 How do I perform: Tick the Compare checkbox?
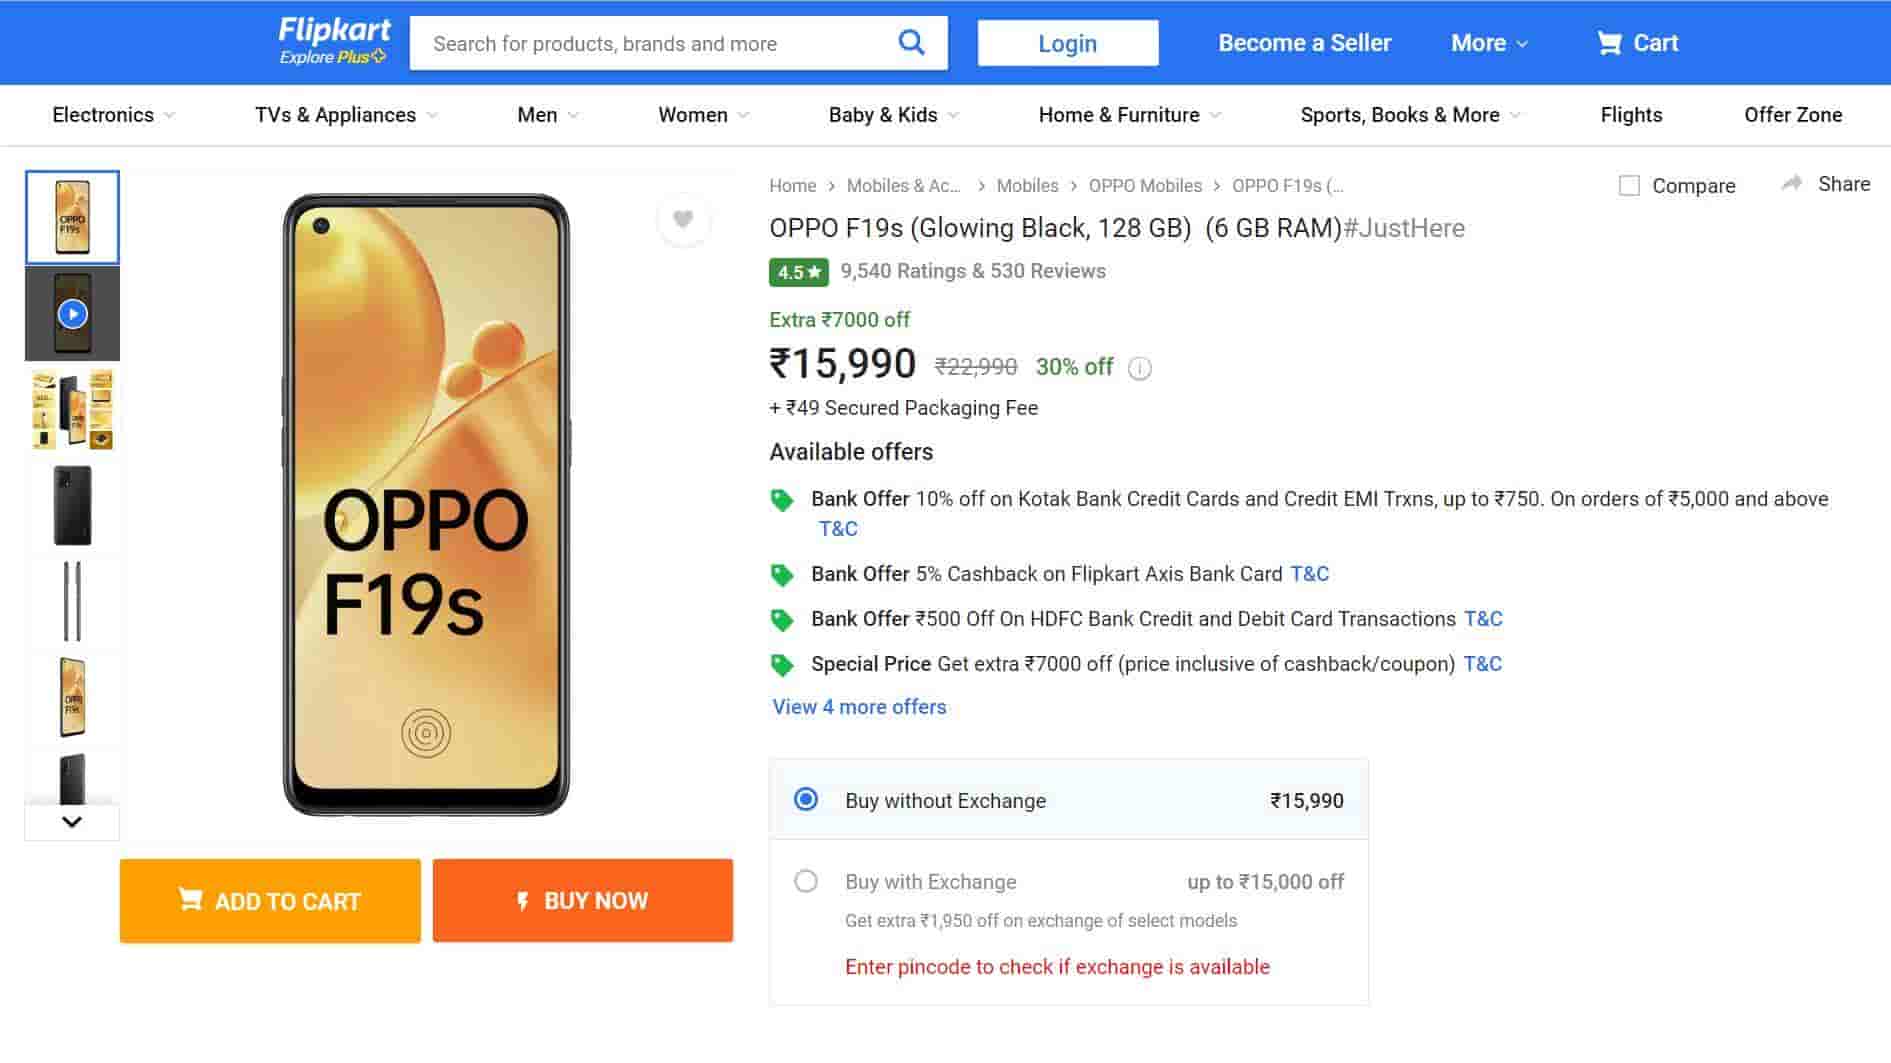(1629, 186)
